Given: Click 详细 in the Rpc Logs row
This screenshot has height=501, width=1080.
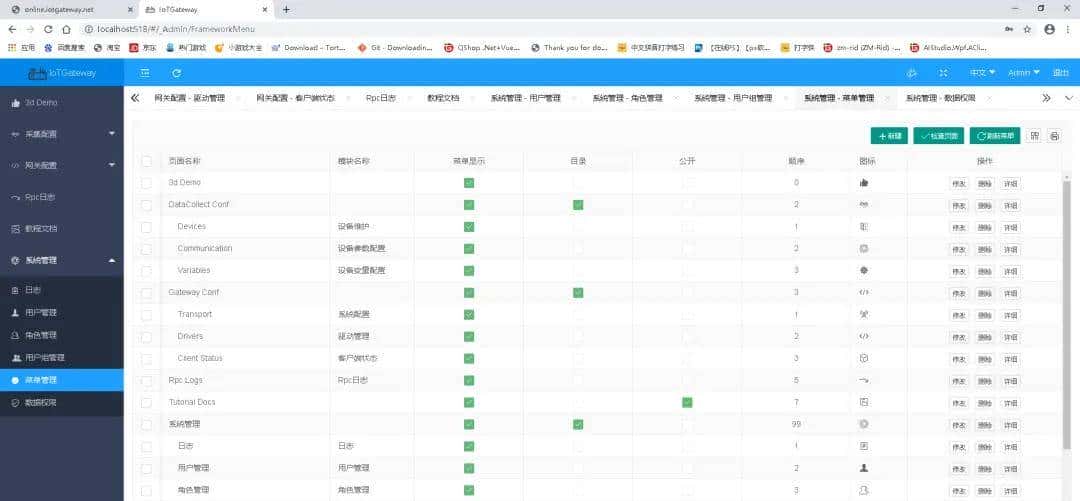Looking at the screenshot, I should 1010,381.
